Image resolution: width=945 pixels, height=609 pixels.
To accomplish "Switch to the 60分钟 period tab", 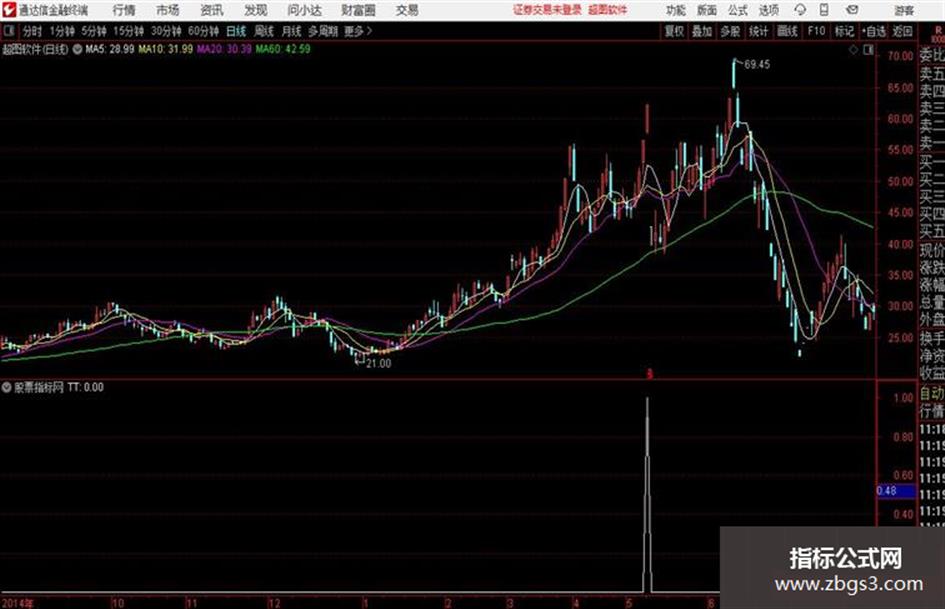I will point(204,31).
